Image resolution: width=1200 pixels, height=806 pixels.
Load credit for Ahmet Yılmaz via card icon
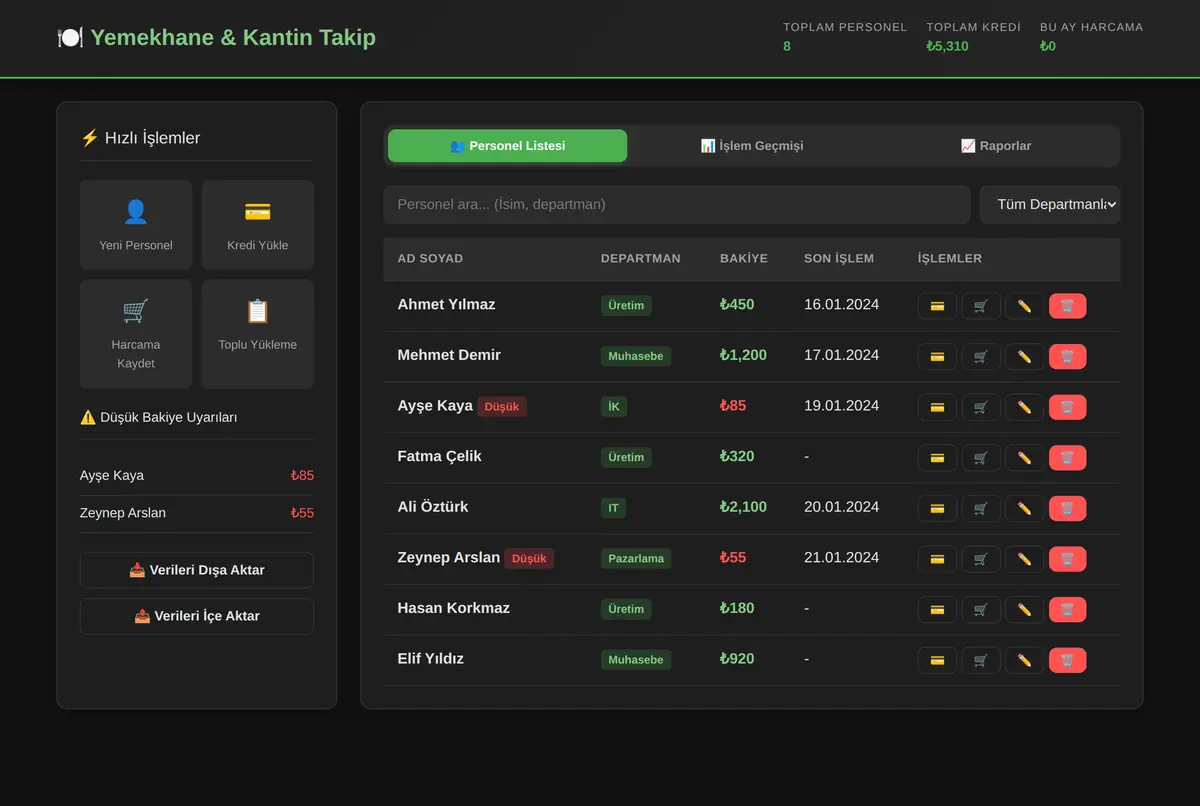pos(937,306)
